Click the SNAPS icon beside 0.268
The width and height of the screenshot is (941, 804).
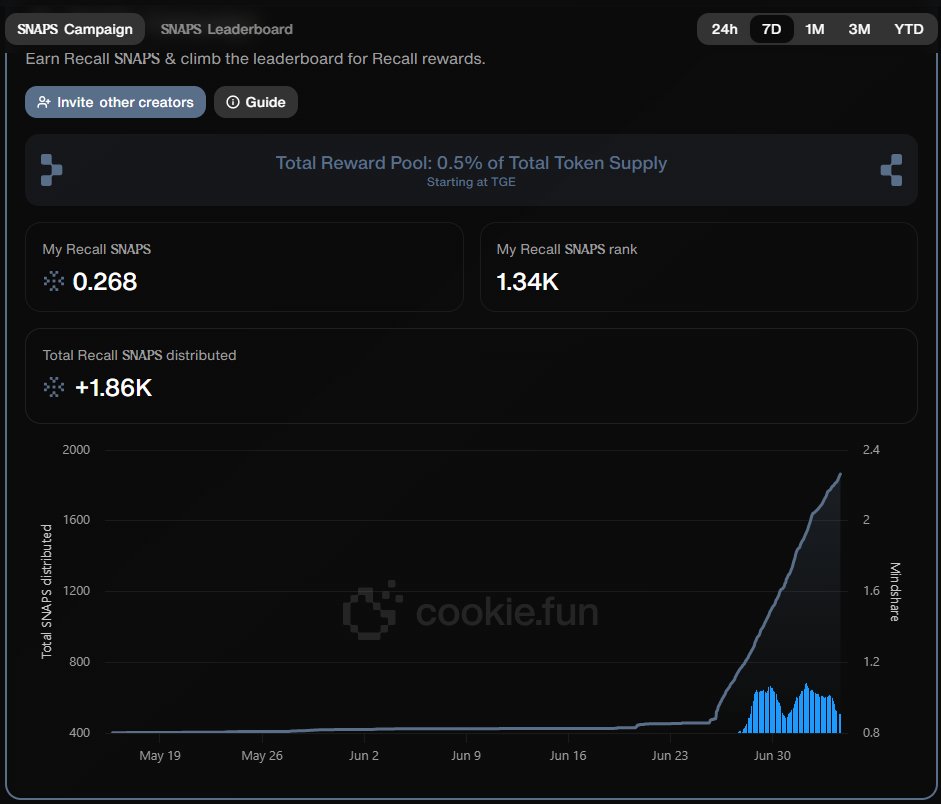point(53,281)
